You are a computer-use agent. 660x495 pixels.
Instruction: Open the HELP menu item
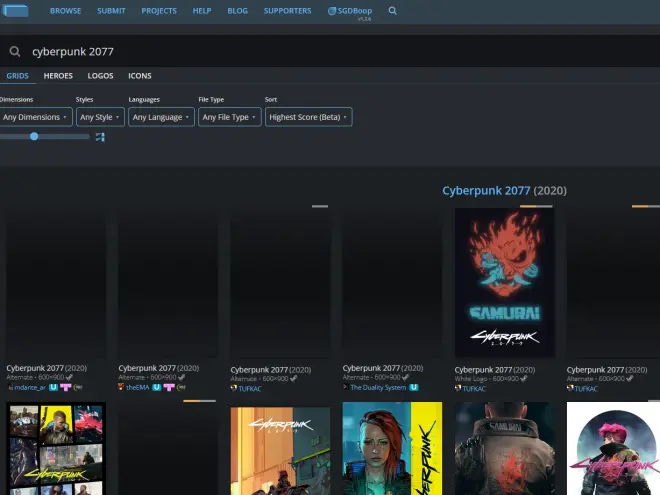[202, 11]
